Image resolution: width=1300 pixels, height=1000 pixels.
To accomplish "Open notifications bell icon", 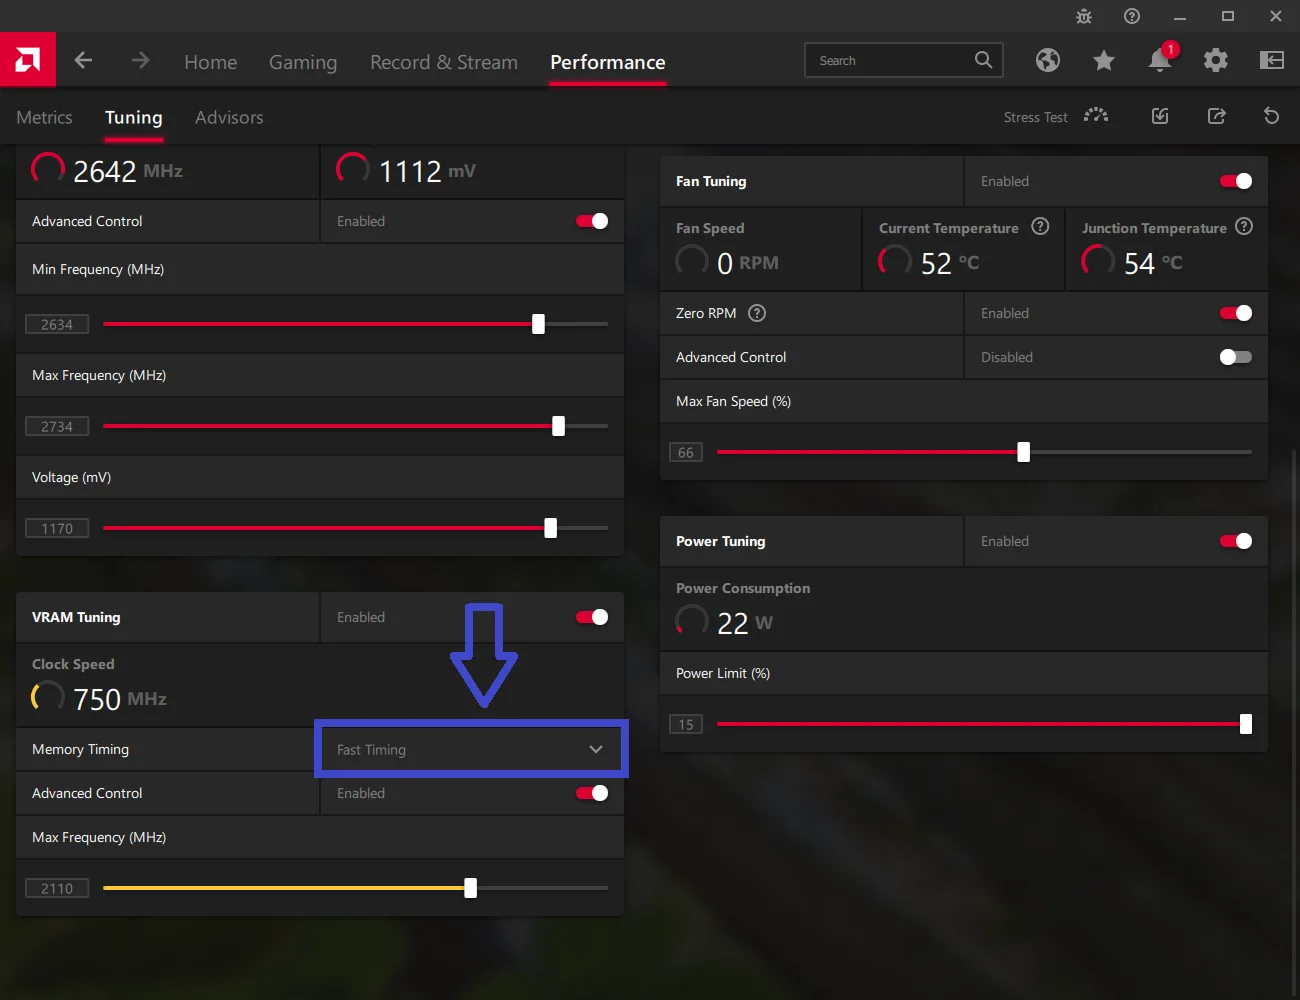I will (1160, 60).
